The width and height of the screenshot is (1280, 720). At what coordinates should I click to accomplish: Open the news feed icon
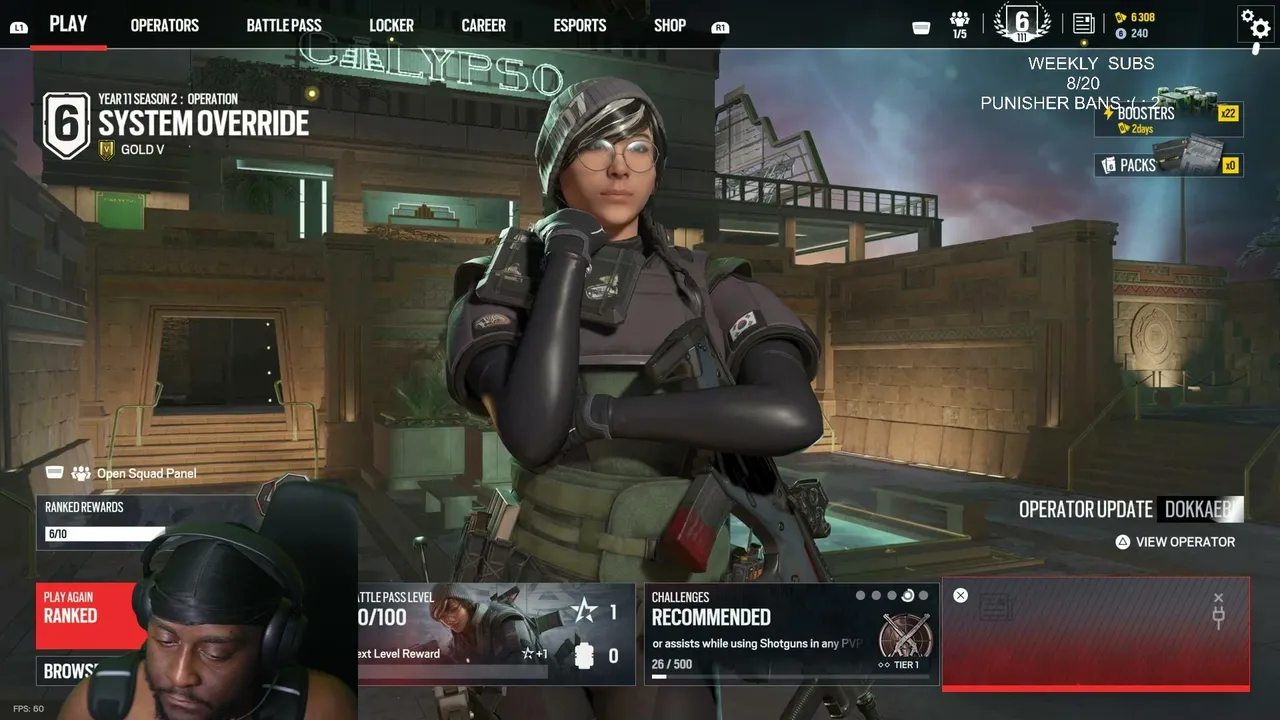click(x=1083, y=23)
